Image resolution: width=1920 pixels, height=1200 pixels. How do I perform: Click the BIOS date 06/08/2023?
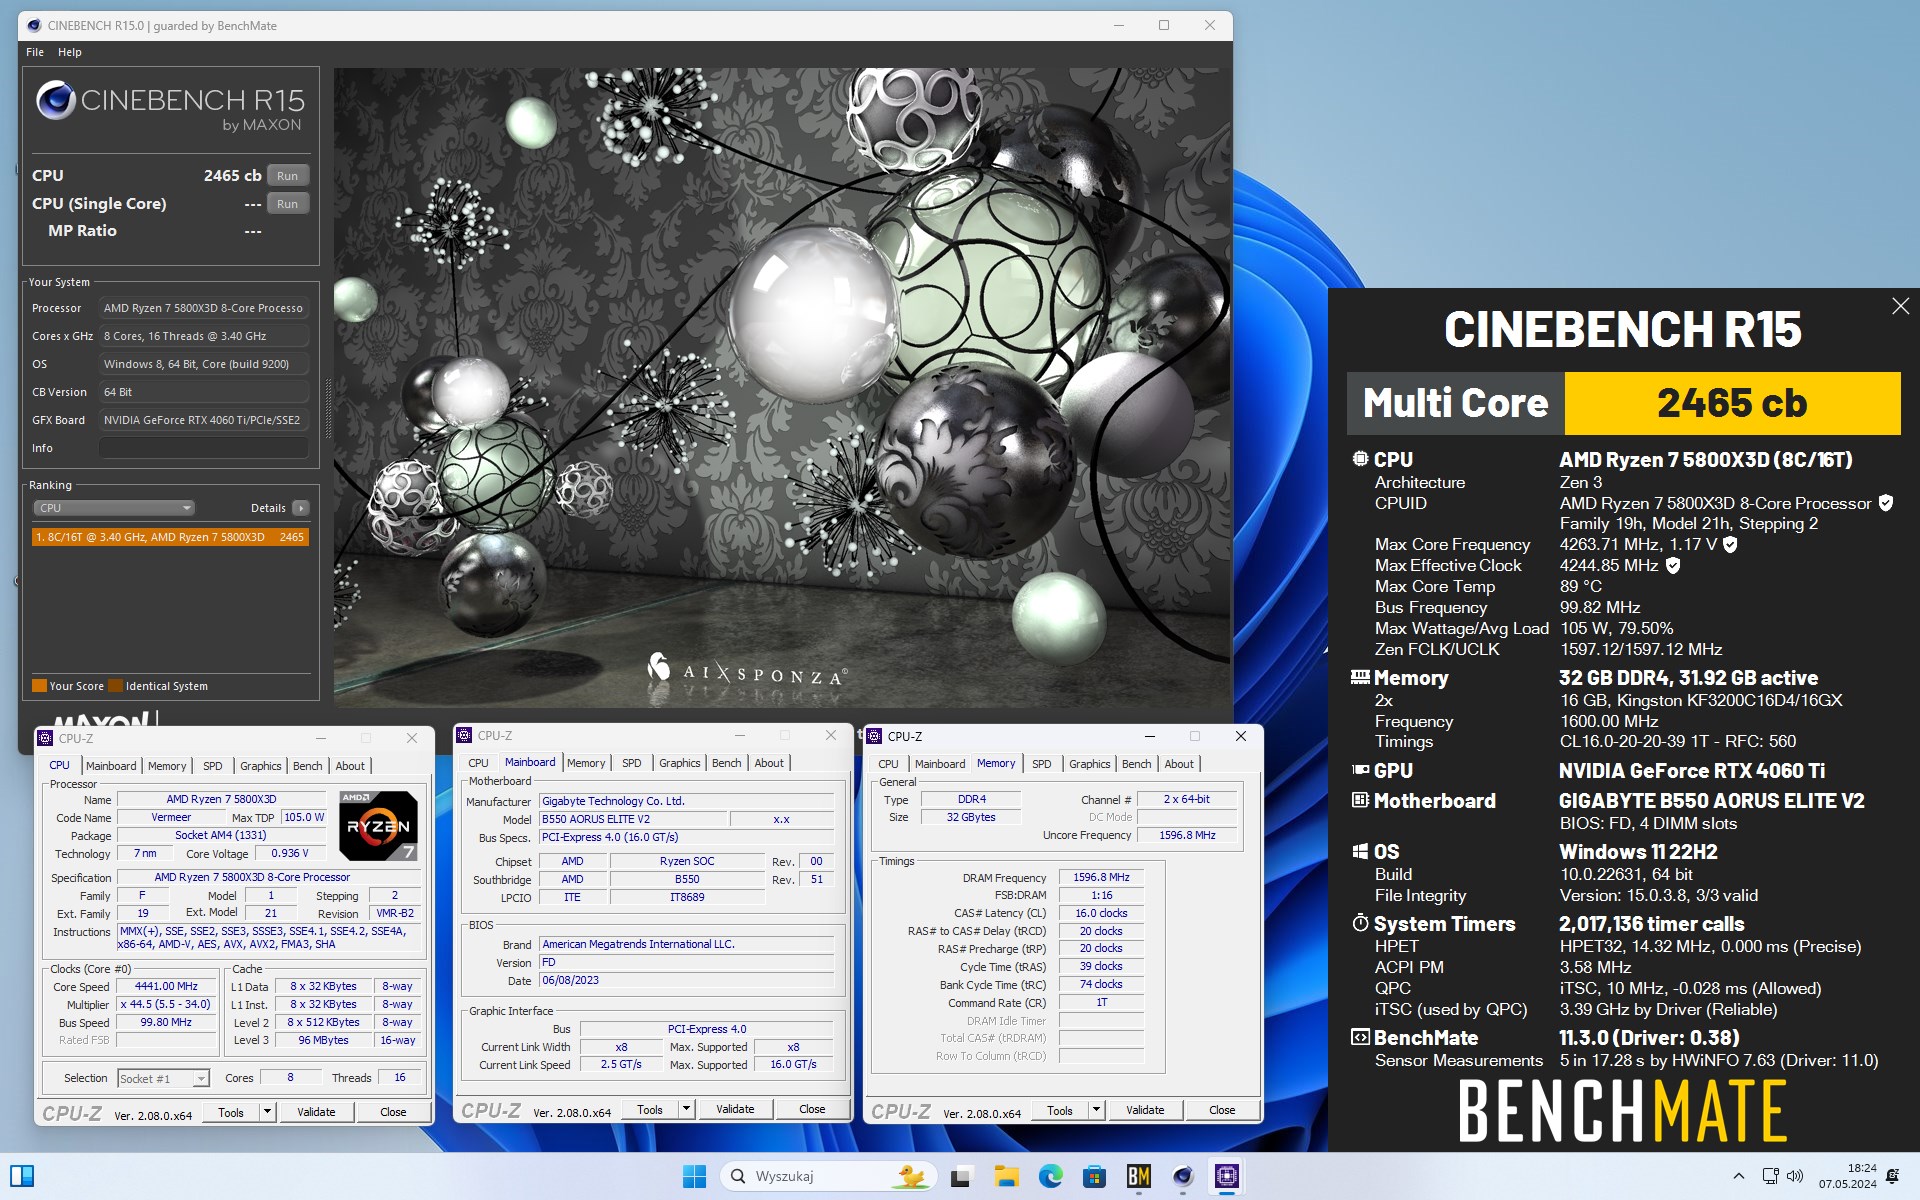686,980
